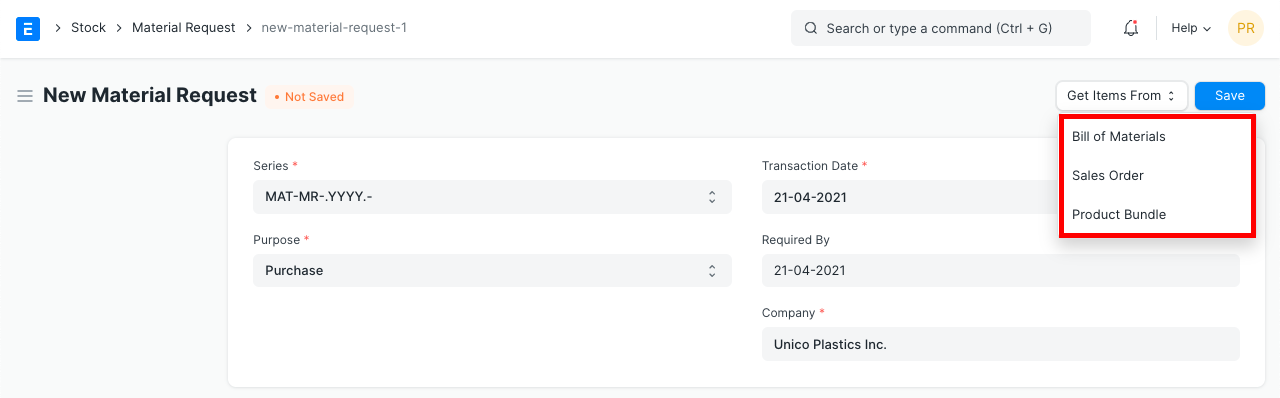Open the notifications bell icon
This screenshot has height=398, width=1280.
coord(1131,28)
